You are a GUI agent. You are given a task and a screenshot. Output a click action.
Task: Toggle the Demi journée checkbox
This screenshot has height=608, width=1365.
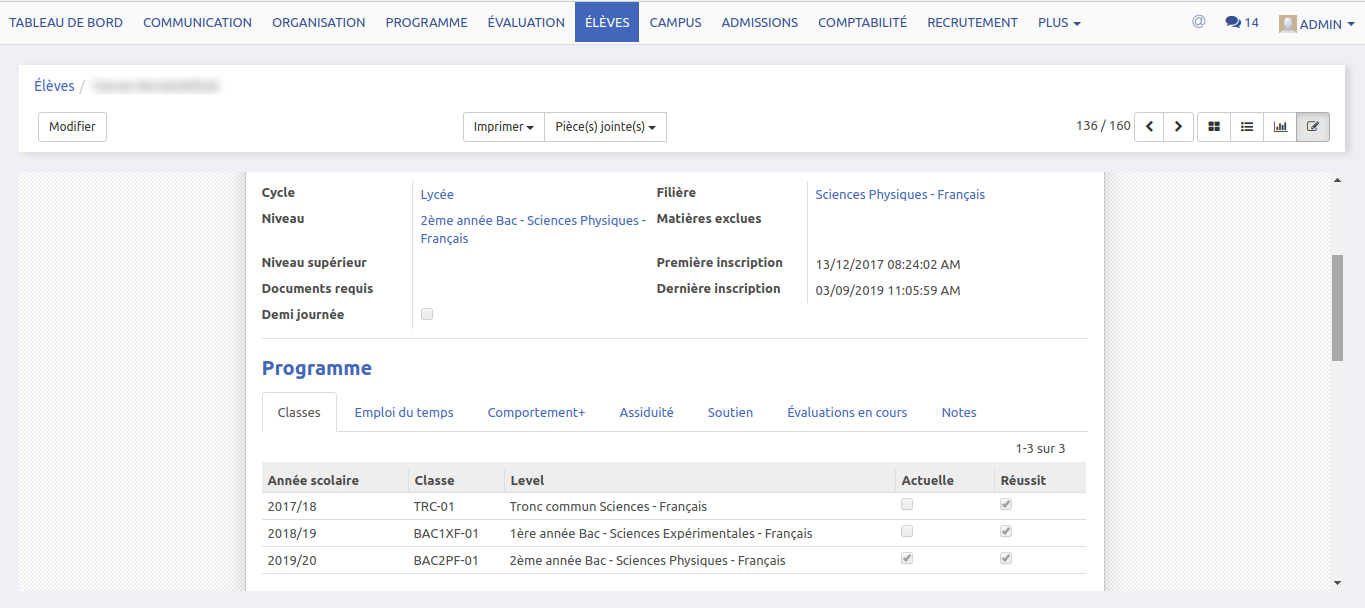coord(427,314)
